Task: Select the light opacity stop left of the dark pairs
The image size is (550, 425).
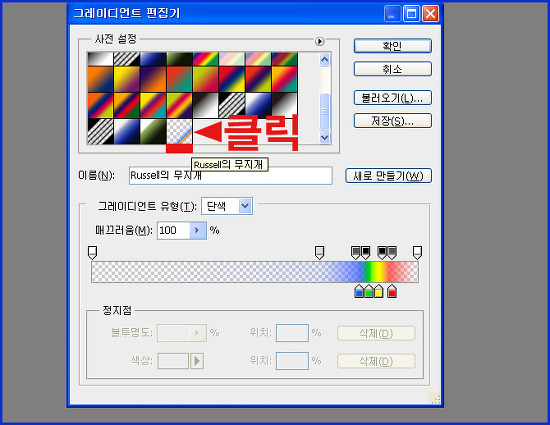Action: [x=319, y=252]
